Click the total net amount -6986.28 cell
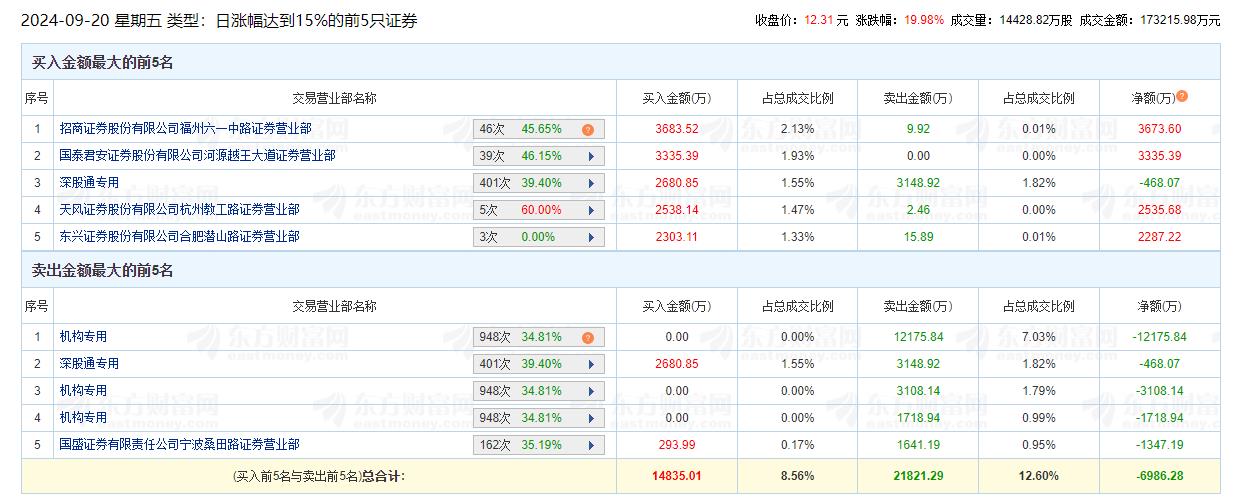The width and height of the screenshot is (1239, 504). point(1159,476)
